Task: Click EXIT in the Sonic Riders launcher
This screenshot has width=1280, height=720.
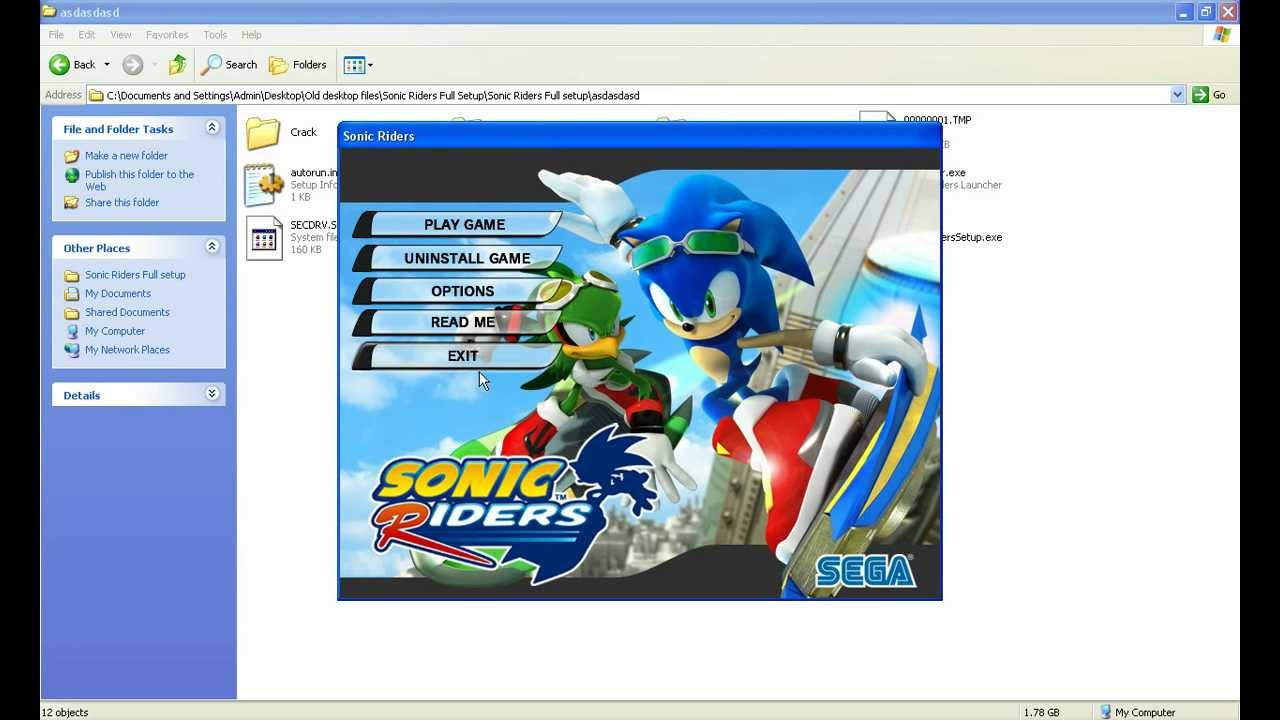Action: 462,356
